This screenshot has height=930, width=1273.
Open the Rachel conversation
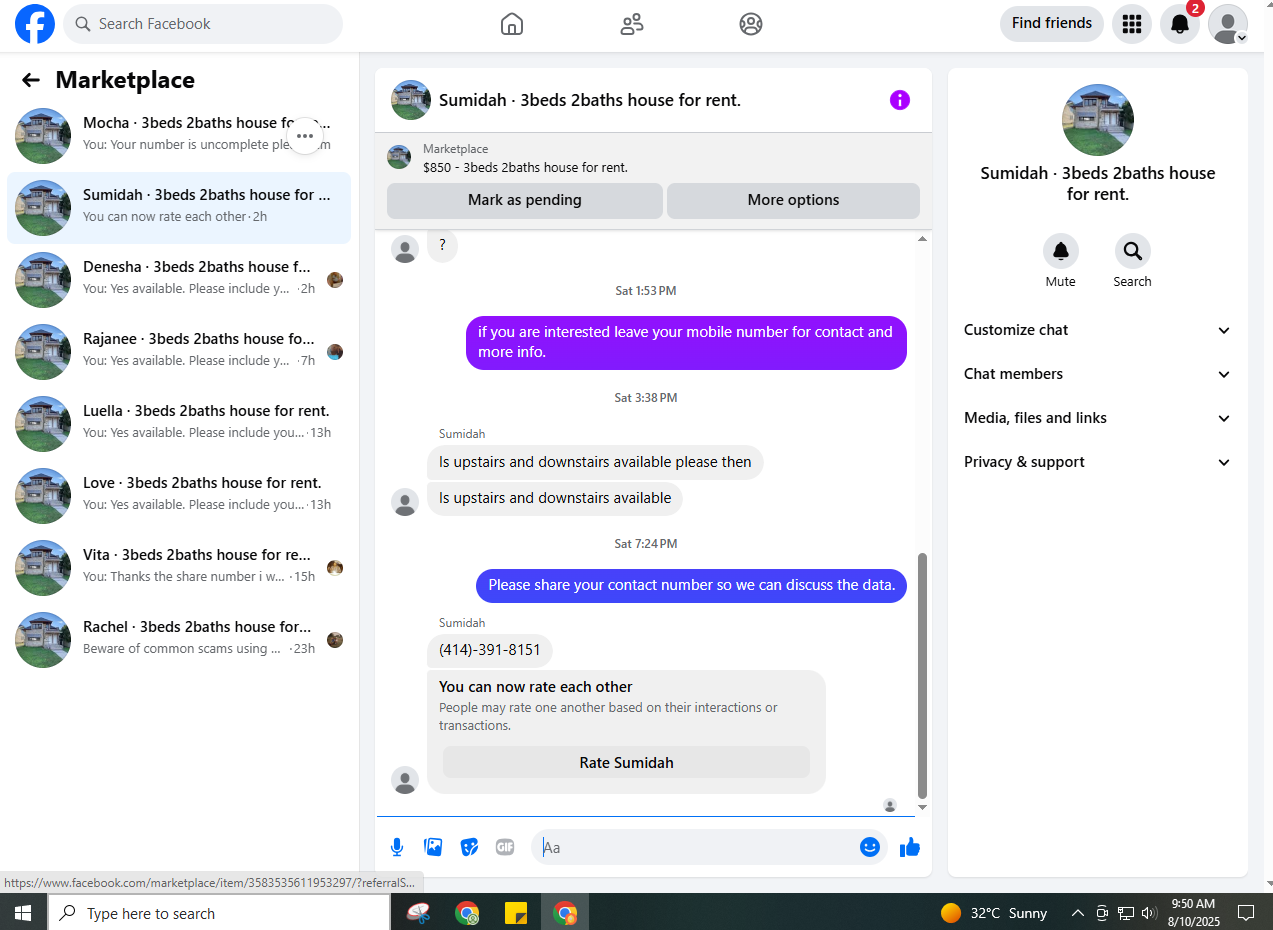point(179,640)
